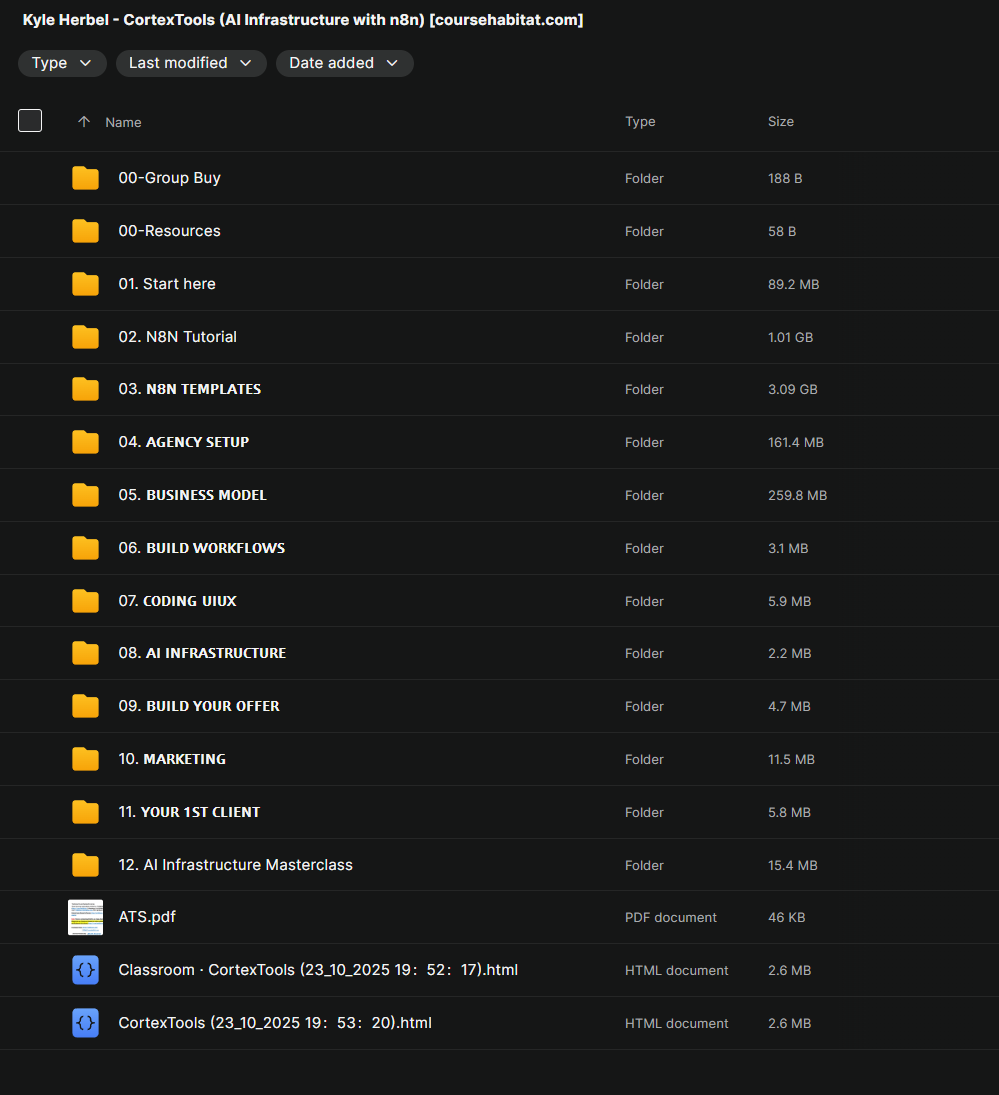Click the 10. MARKETING folder icon
Screen dimensions: 999x1095
85,759
